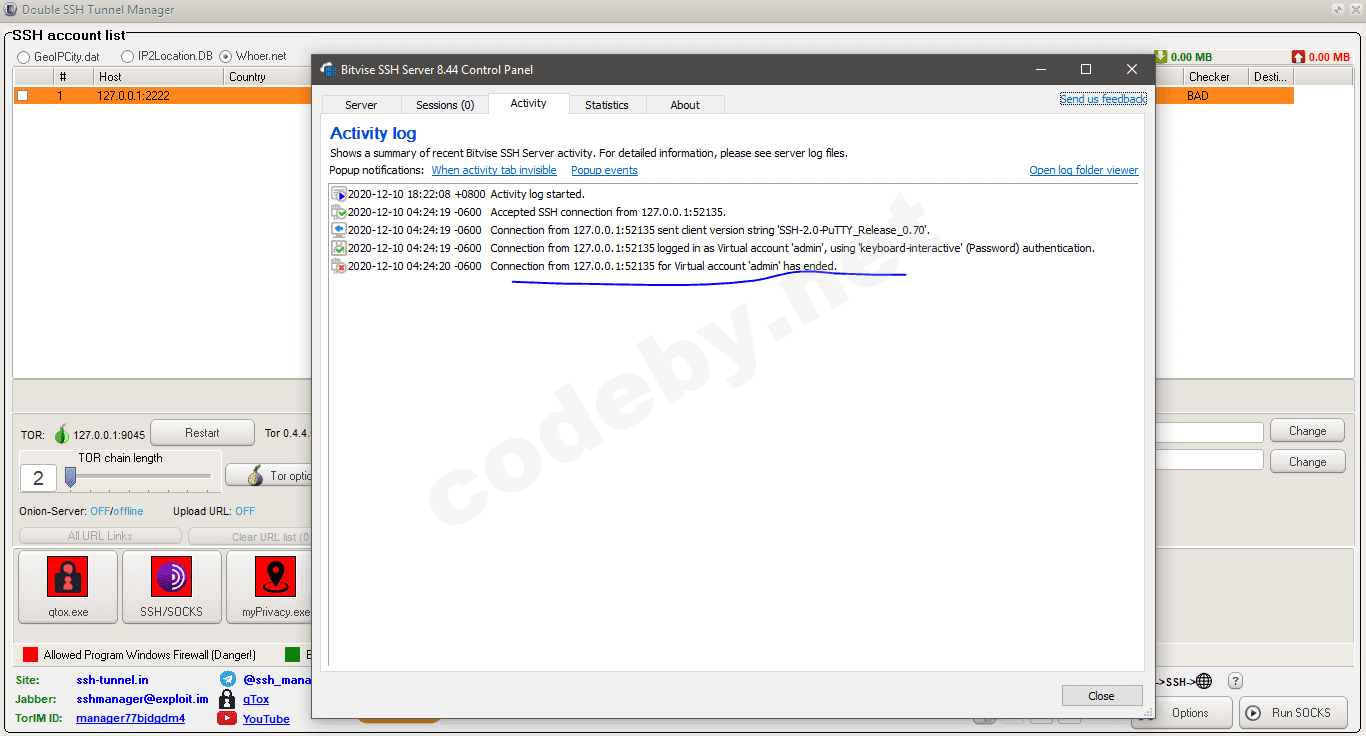Launch the qtox.exe program icon
The height and width of the screenshot is (736, 1366).
click(68, 577)
